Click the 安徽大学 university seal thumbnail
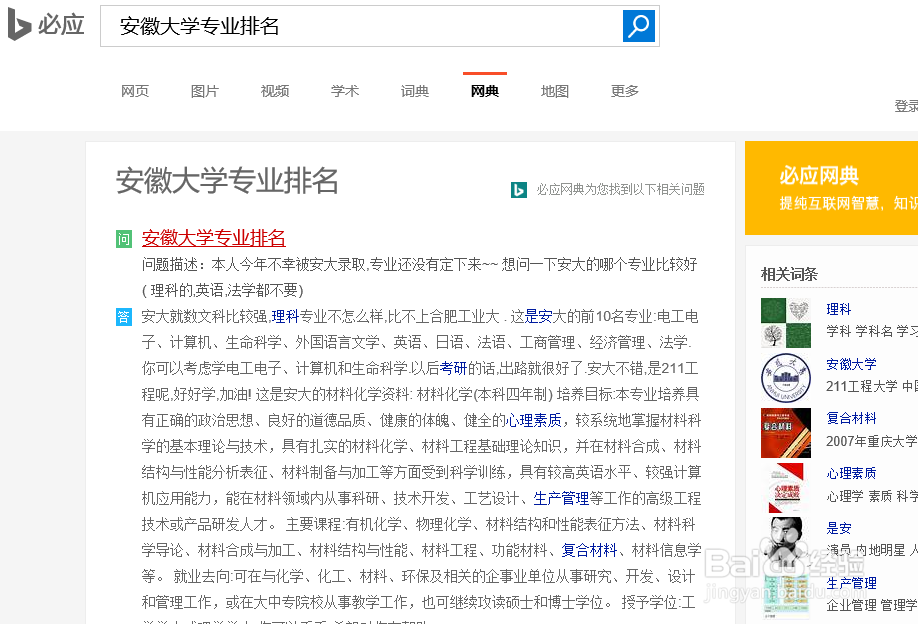This screenshot has height=624, width=918. (x=786, y=378)
